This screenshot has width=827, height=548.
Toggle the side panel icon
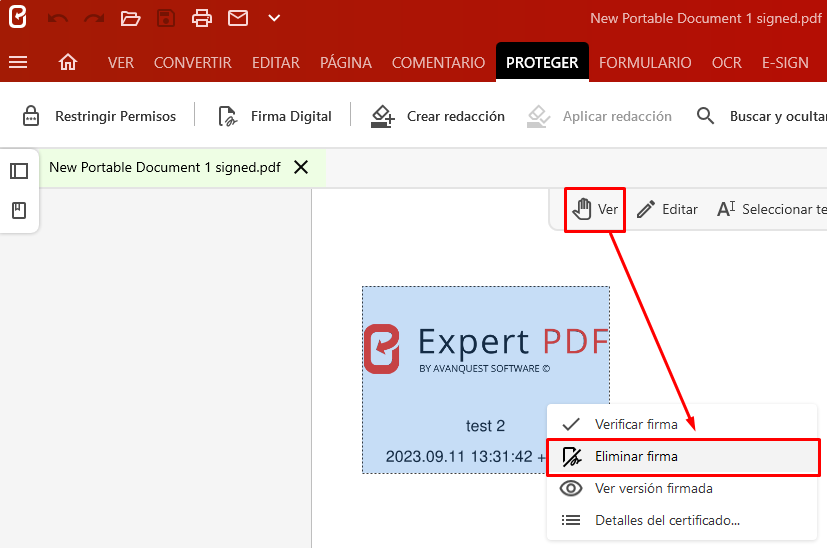click(x=19, y=171)
